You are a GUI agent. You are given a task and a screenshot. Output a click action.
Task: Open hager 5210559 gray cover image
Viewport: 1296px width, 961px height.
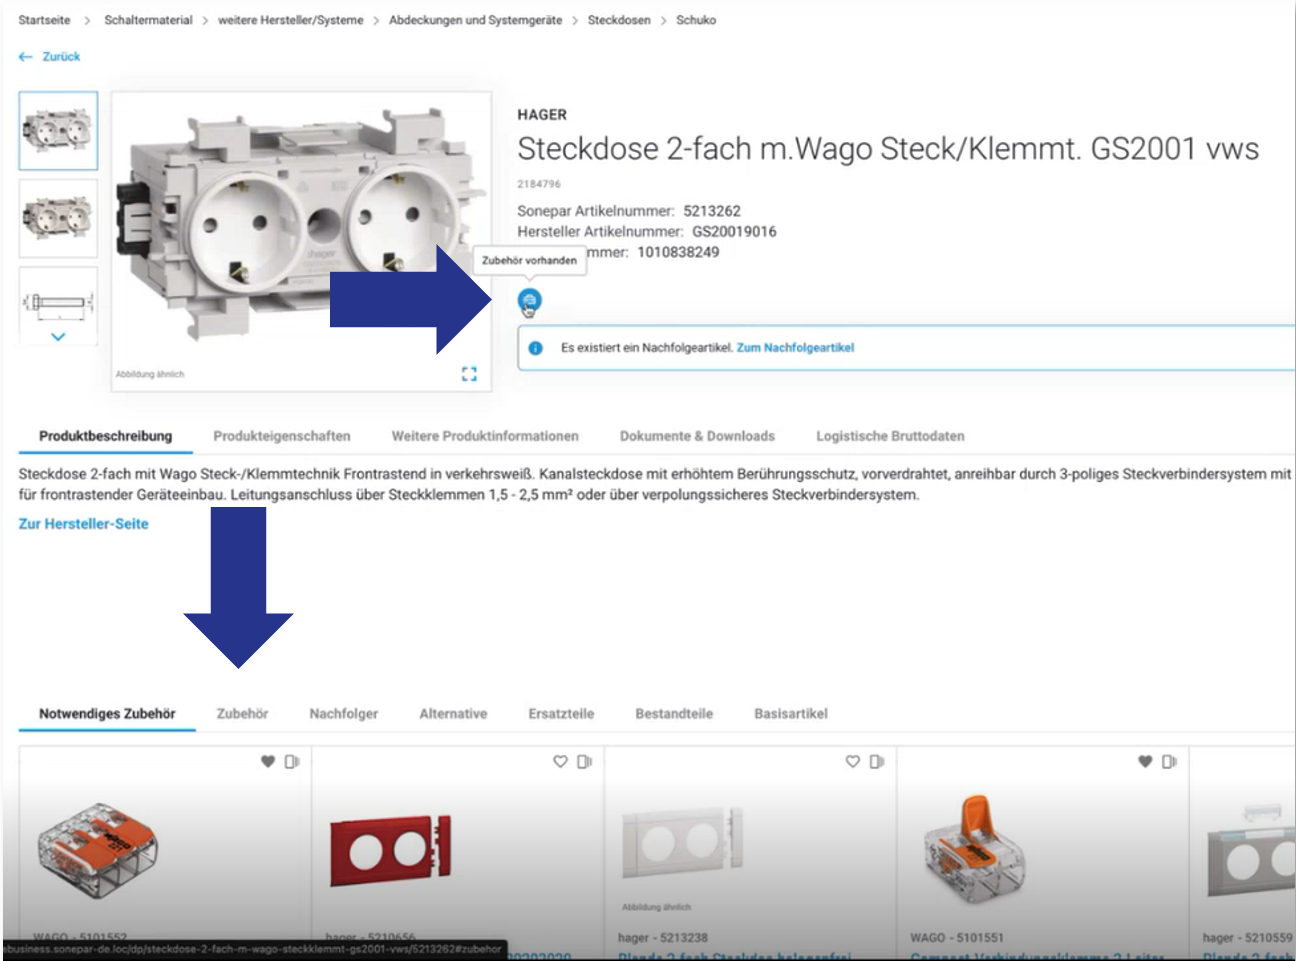click(x=1250, y=850)
